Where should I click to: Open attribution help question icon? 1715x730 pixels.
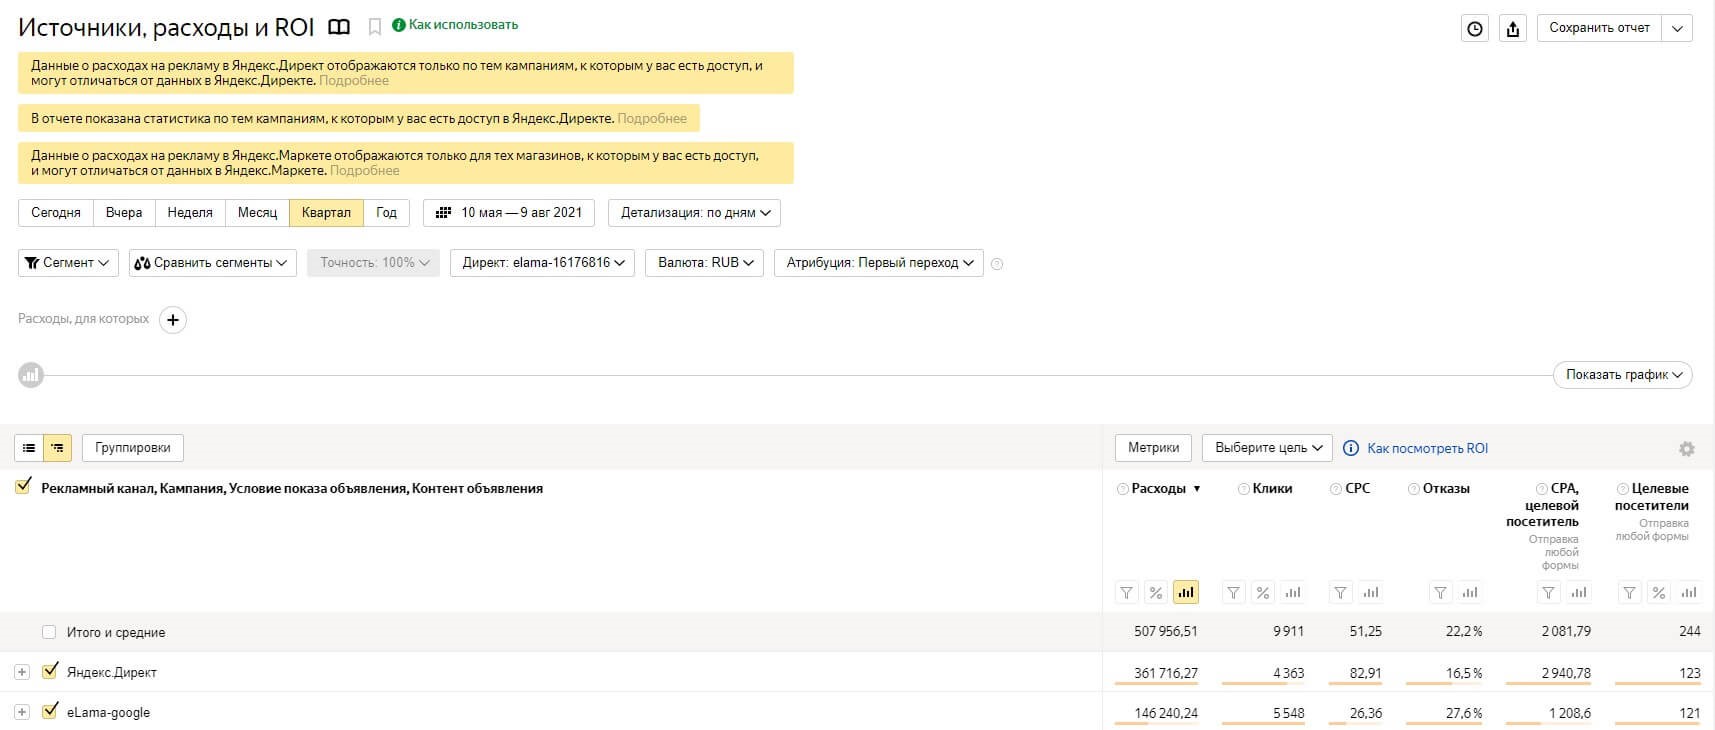[x=997, y=264]
